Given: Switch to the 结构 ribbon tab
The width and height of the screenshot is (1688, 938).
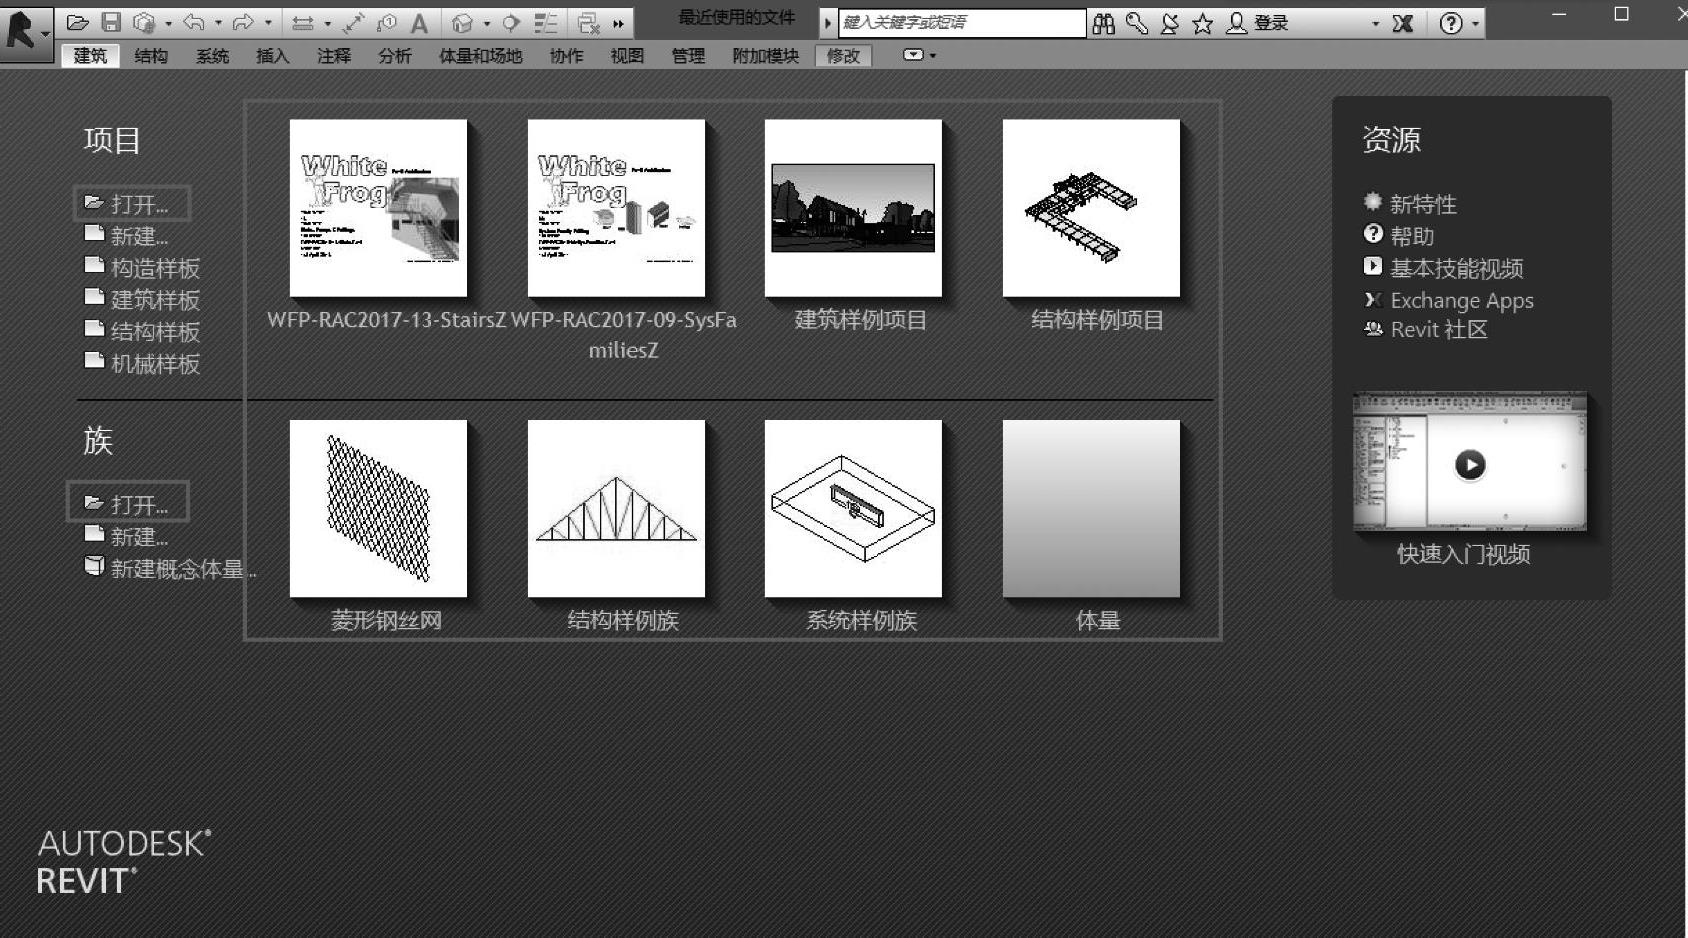Looking at the screenshot, I should (x=151, y=56).
